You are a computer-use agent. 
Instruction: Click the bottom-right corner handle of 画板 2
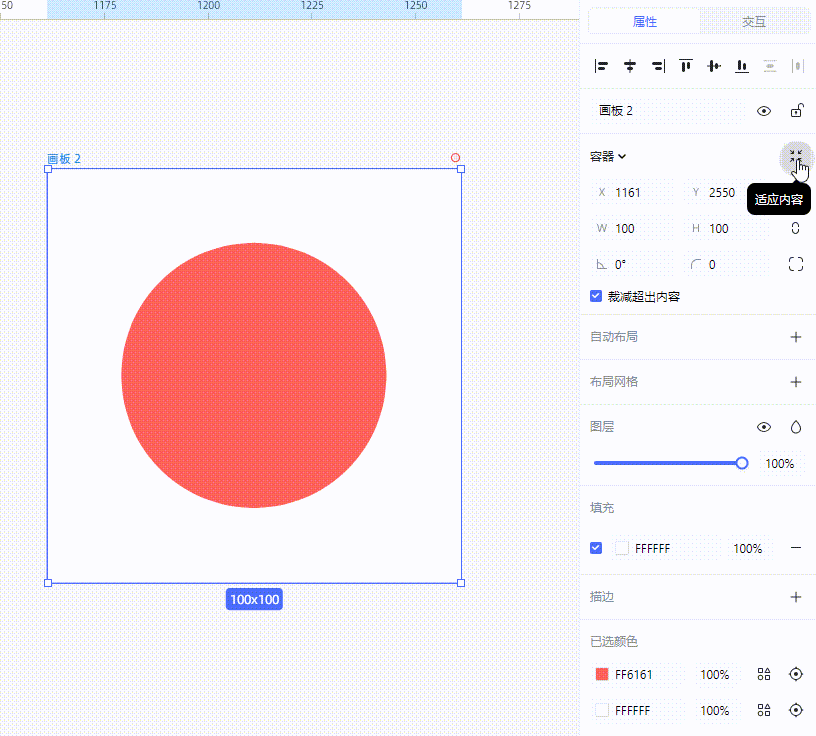pyautogui.click(x=461, y=583)
